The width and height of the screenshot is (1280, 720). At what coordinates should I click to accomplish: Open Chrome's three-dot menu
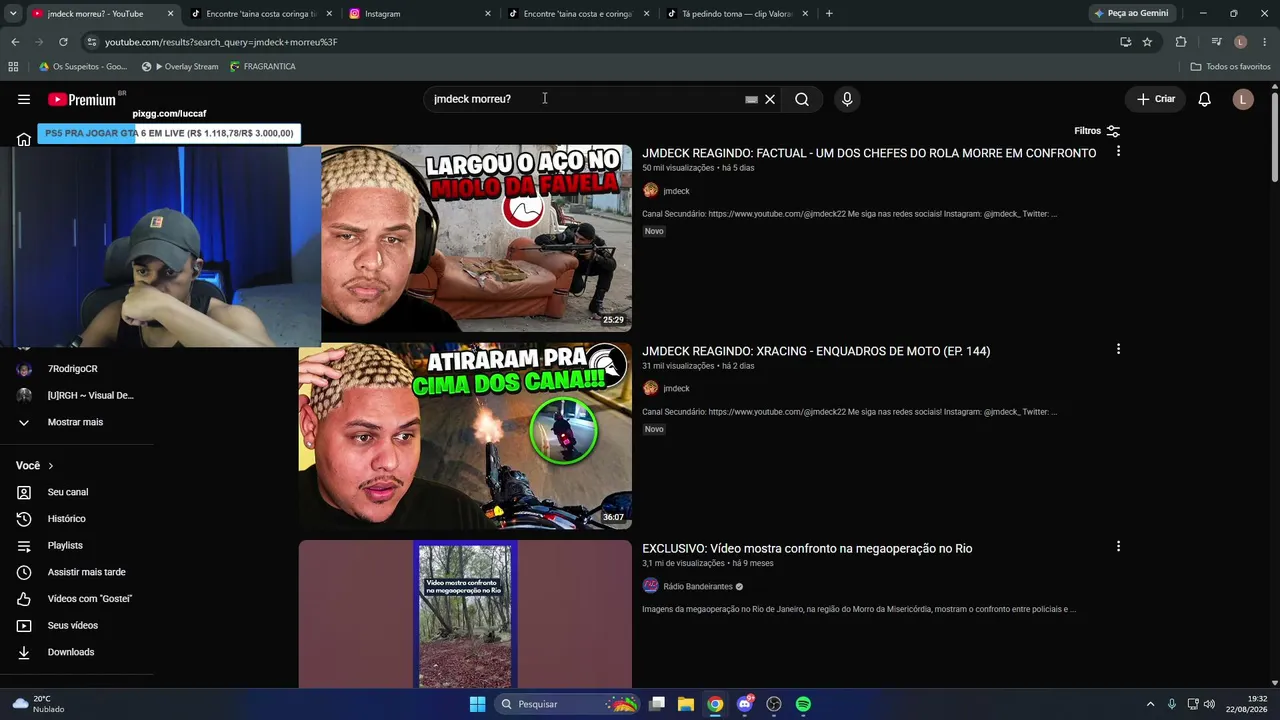point(1265,42)
